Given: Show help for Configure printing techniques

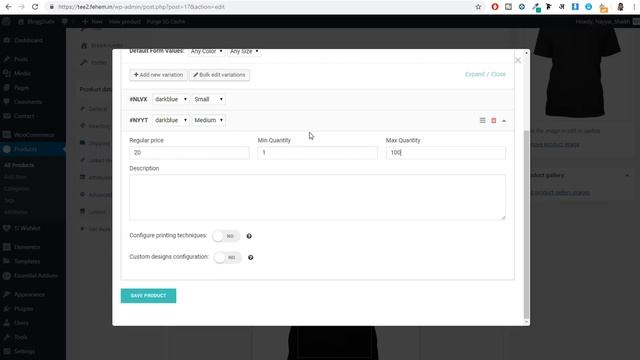Looking at the screenshot, I should pyautogui.click(x=249, y=236).
